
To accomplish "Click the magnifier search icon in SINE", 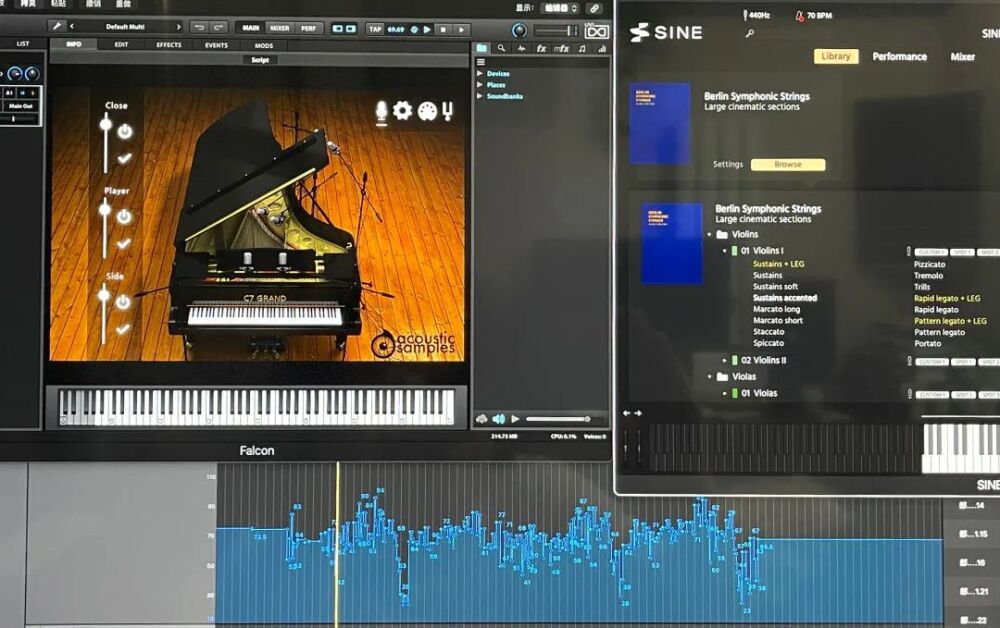I will pyautogui.click(x=750, y=33).
